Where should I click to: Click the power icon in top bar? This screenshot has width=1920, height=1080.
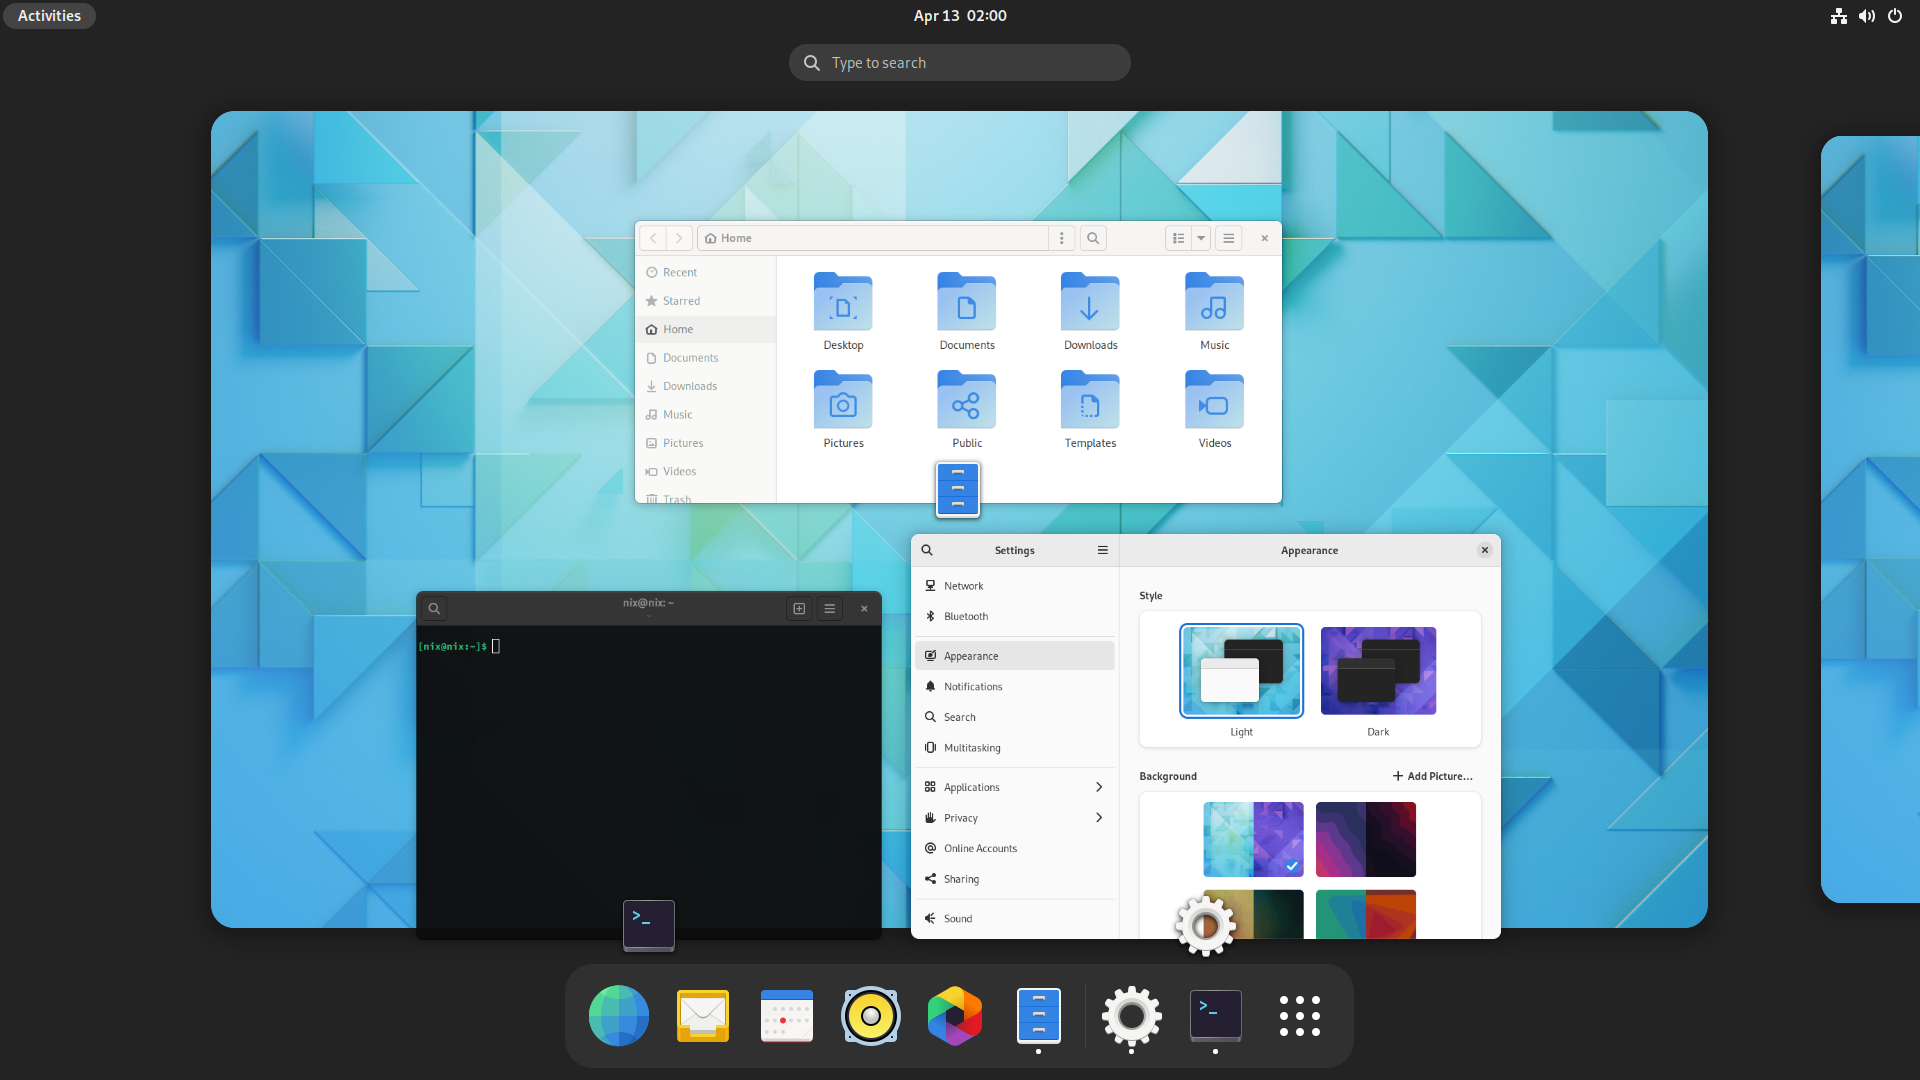[x=1895, y=16]
